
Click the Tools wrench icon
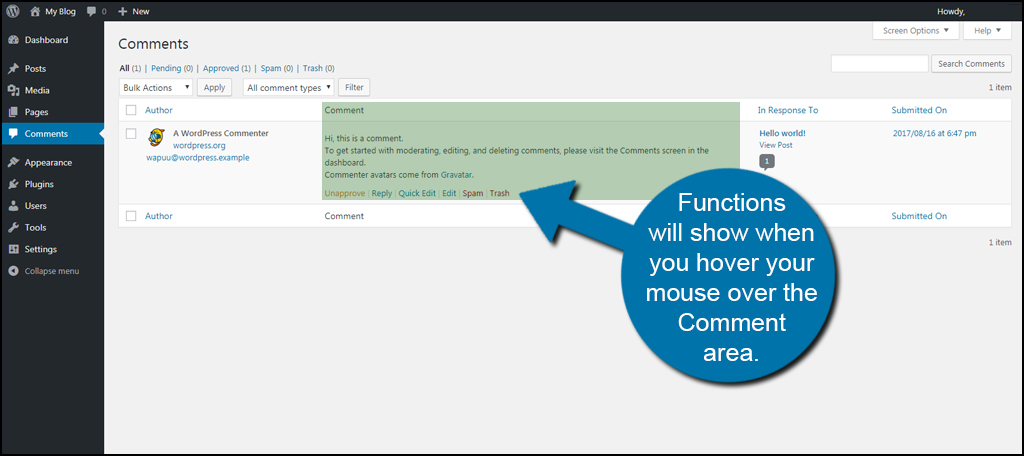(12, 228)
